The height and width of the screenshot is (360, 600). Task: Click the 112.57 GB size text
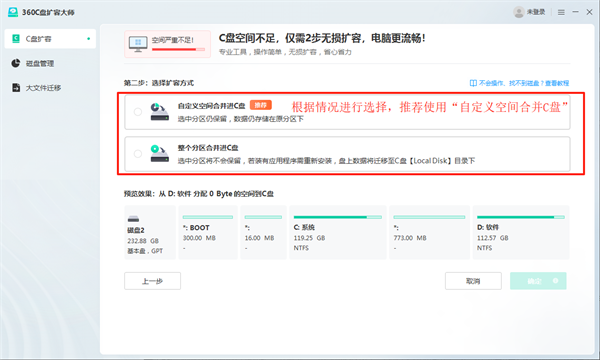[492, 238]
